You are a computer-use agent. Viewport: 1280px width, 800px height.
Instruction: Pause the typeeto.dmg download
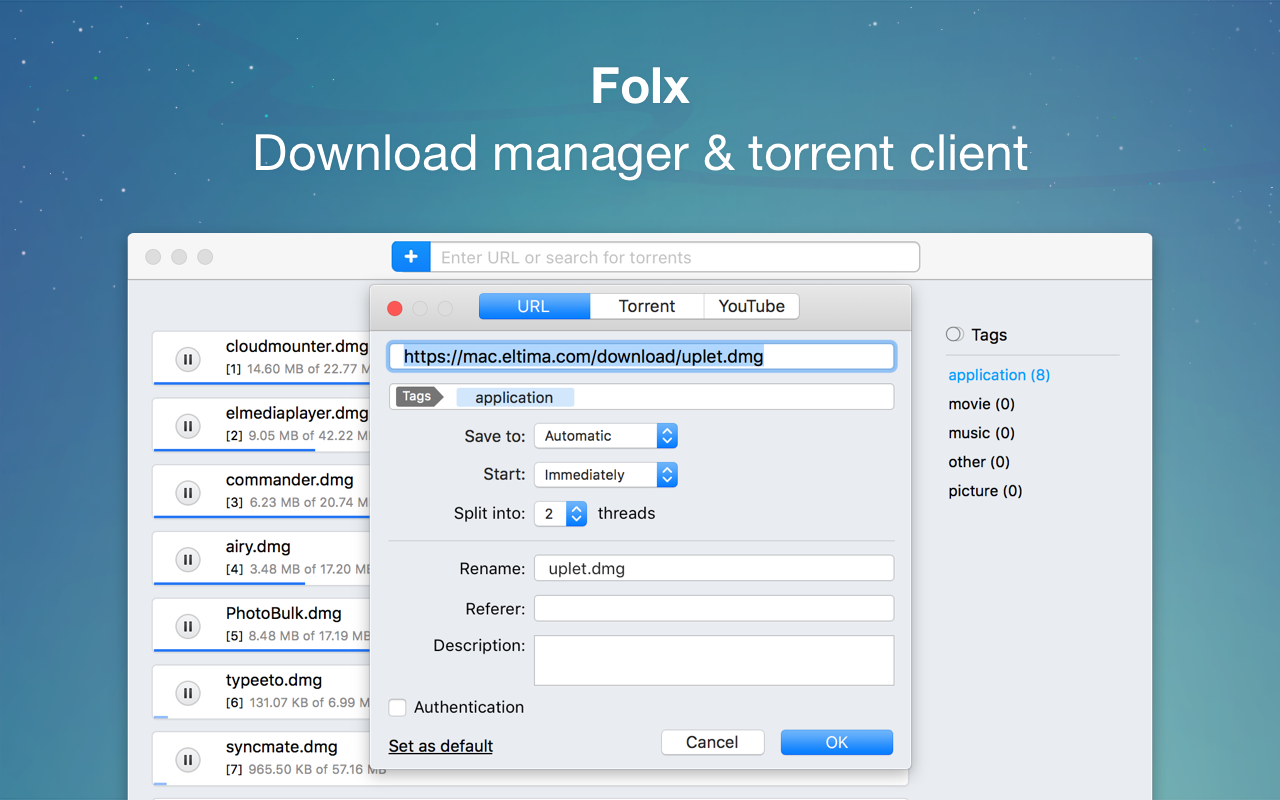click(x=187, y=693)
